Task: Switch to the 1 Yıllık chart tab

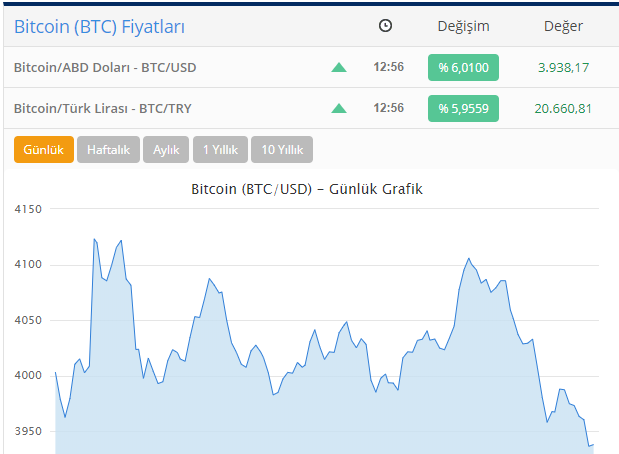Action: (x=220, y=150)
